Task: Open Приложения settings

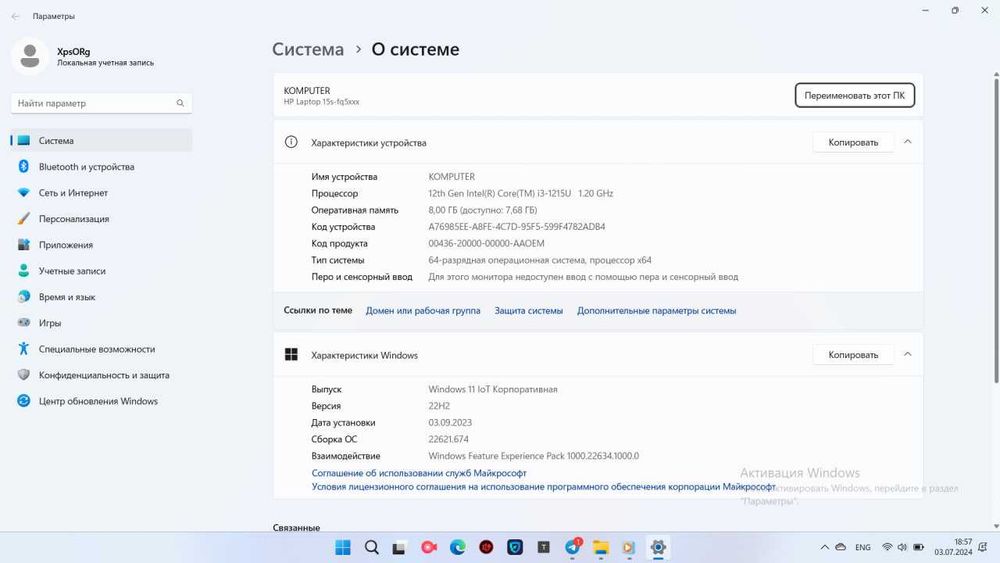Action: [101, 245]
